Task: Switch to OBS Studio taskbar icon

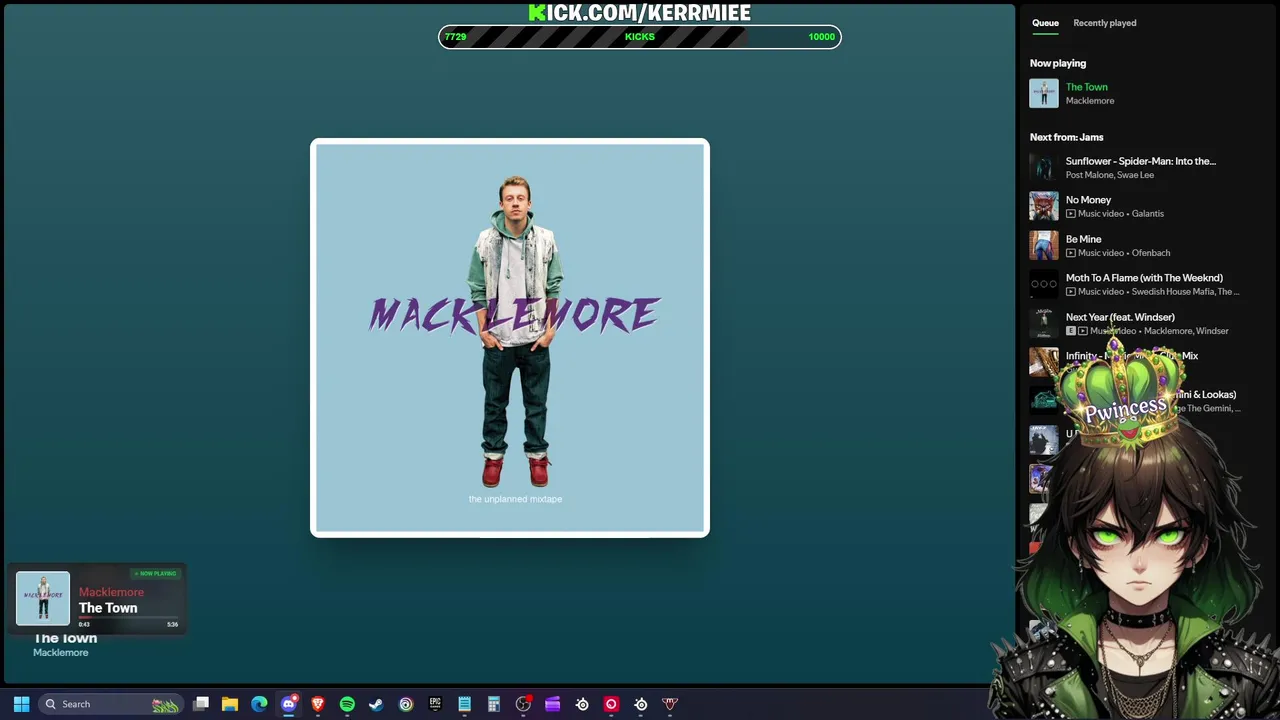Action: point(523,704)
